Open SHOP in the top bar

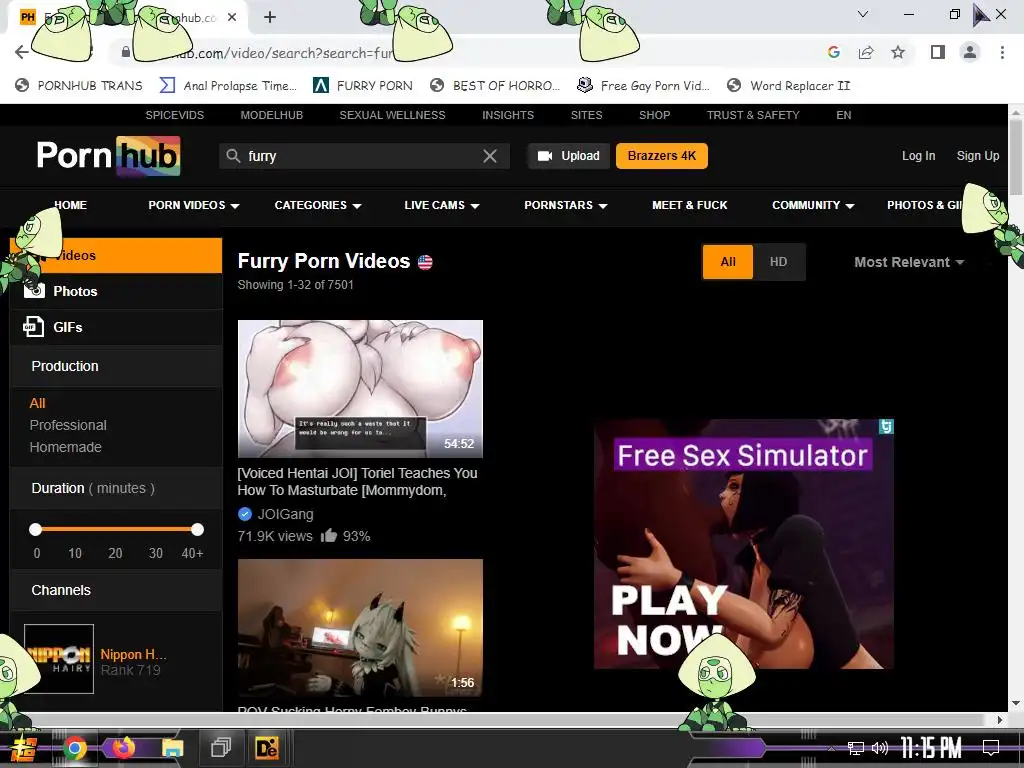pyautogui.click(x=654, y=115)
